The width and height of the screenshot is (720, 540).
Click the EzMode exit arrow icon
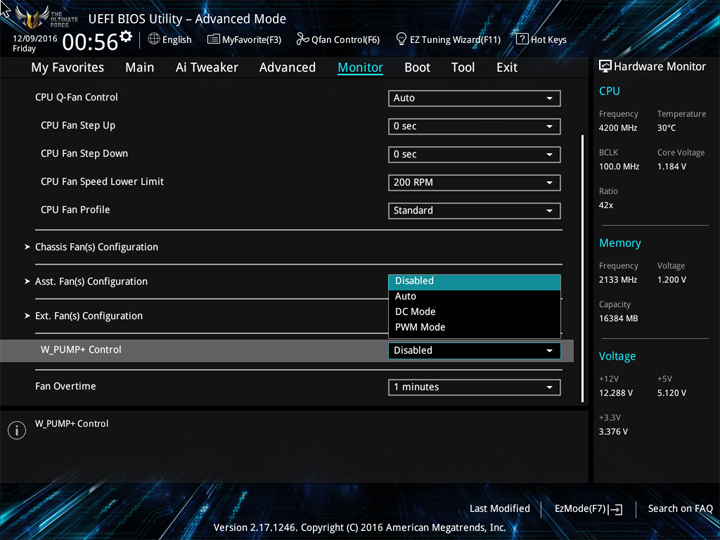617,509
